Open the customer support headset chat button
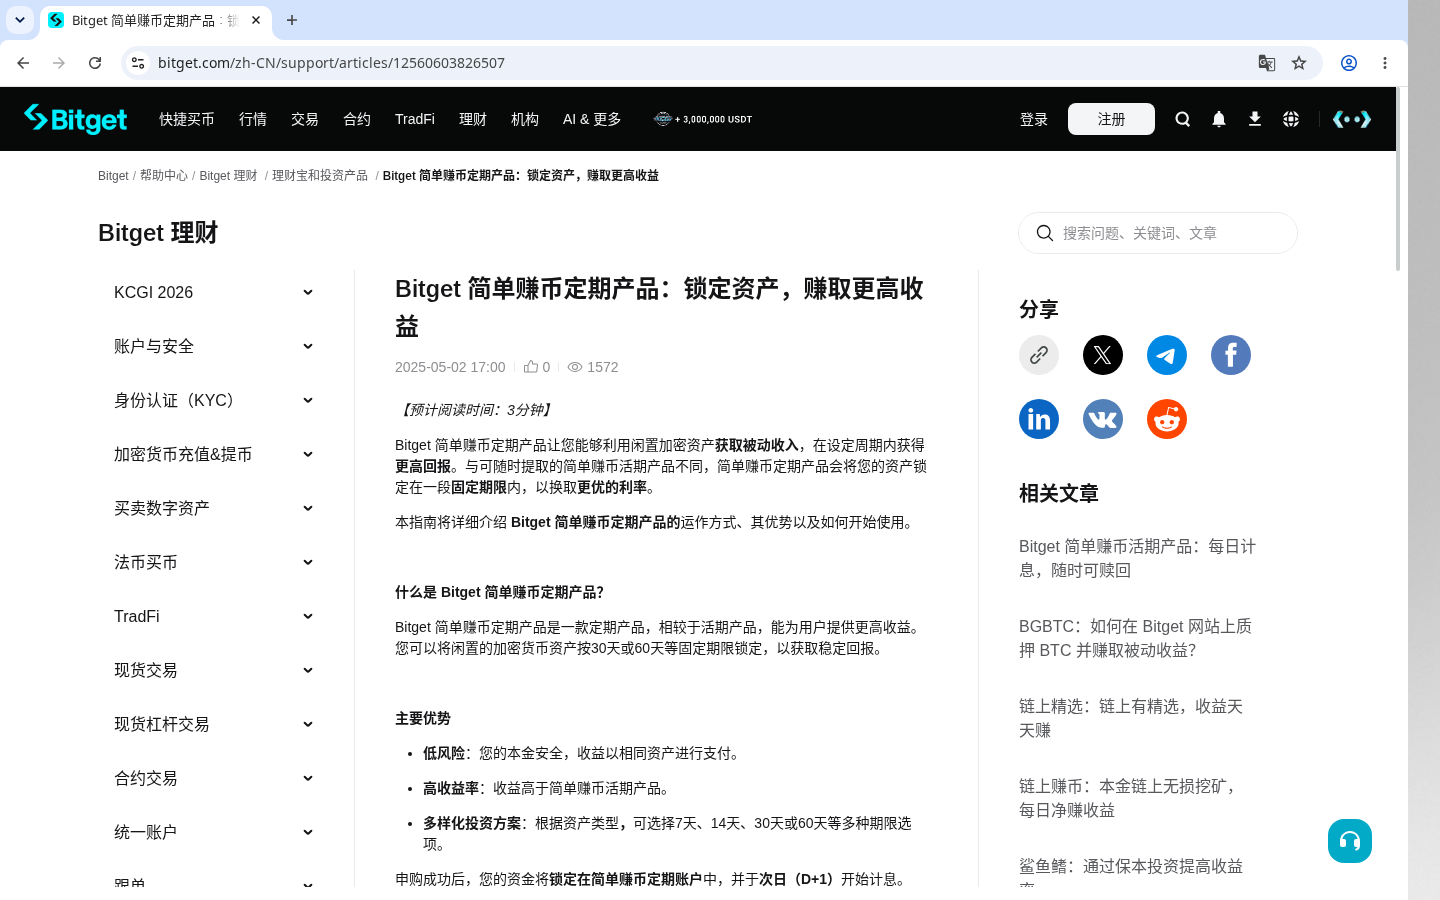This screenshot has width=1440, height=900. [1350, 841]
